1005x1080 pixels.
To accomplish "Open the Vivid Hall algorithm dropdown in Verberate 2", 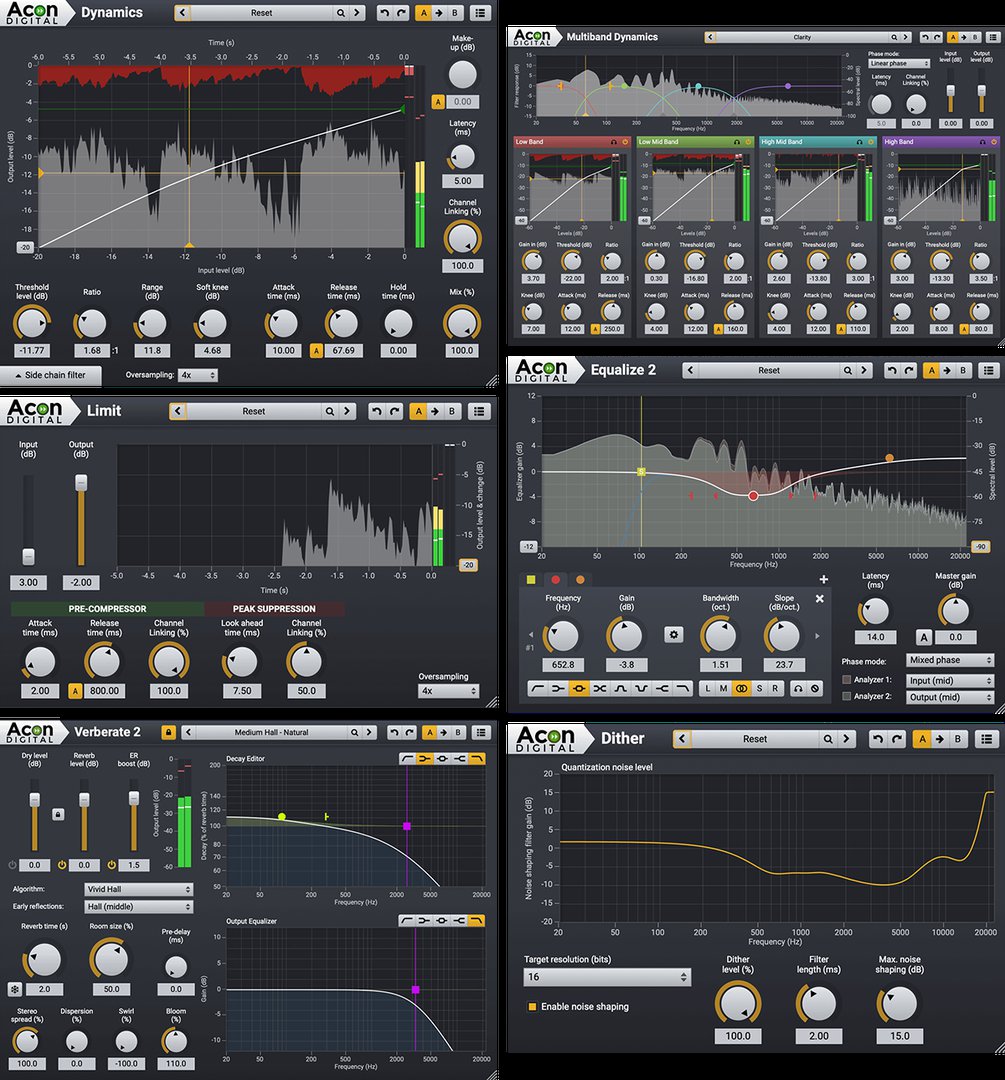I will point(138,888).
